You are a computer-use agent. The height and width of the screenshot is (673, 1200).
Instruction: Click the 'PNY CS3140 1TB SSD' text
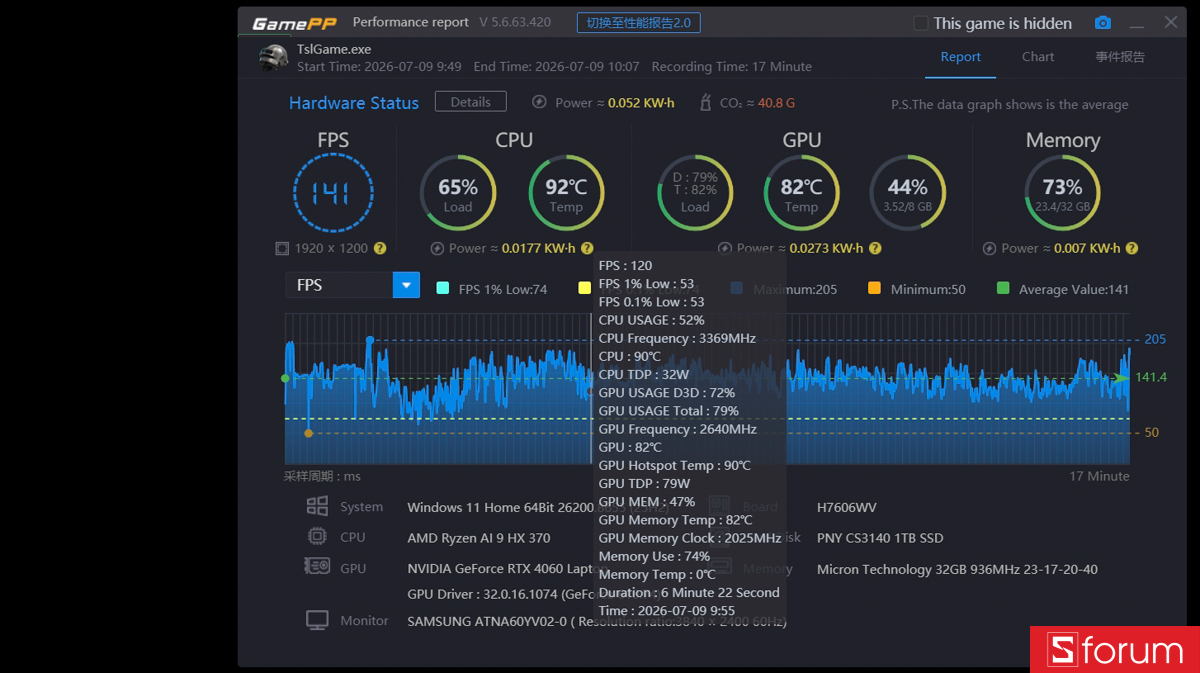880,537
